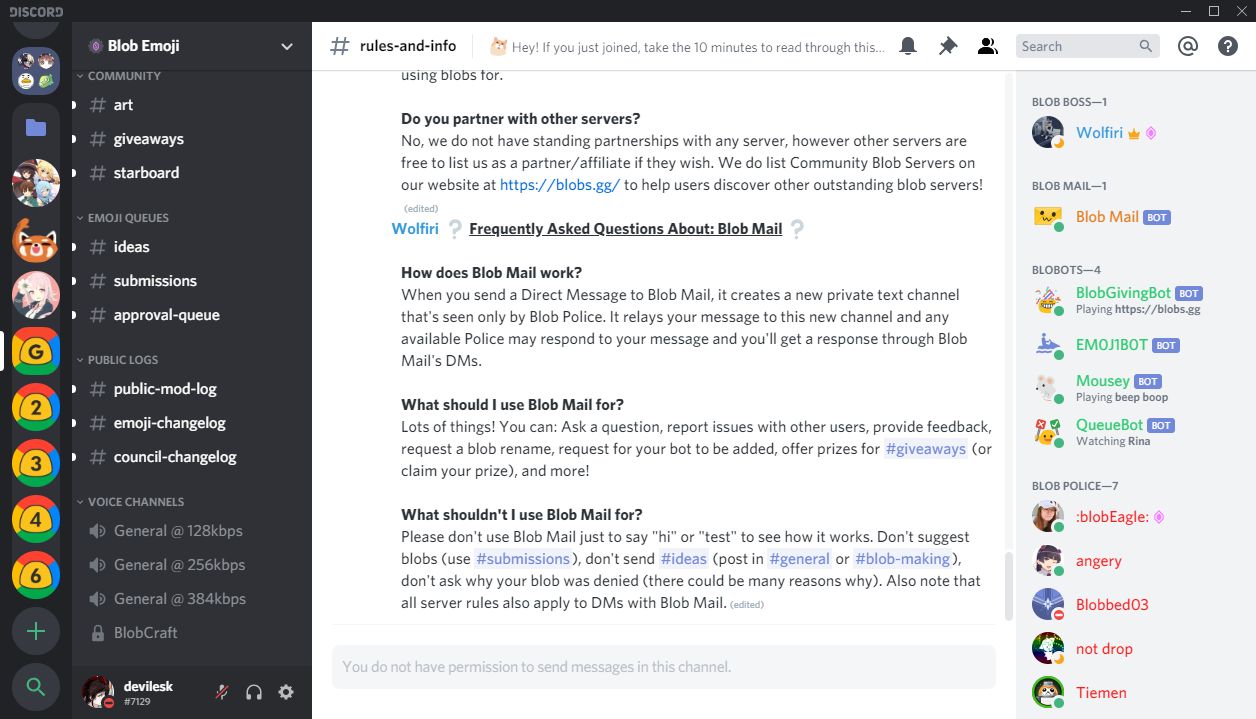Deafen audio with headphones icon
This screenshot has height=719, width=1256.
point(253,692)
